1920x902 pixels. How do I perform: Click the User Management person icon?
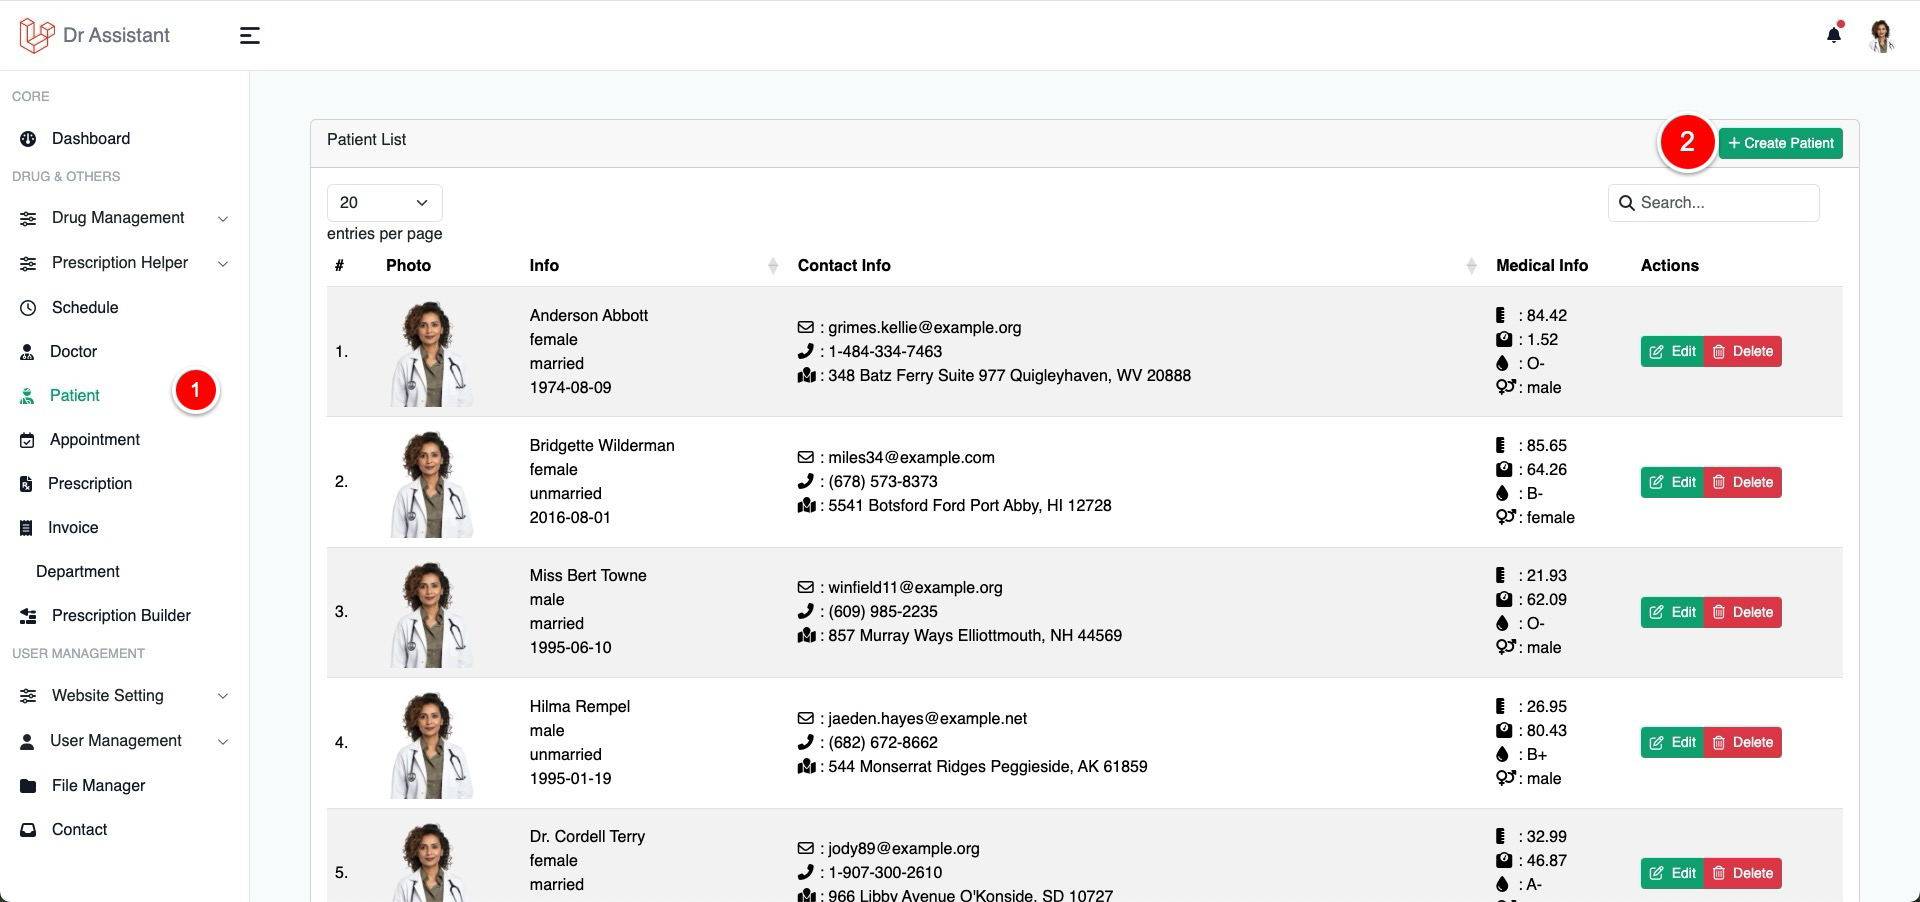27,741
